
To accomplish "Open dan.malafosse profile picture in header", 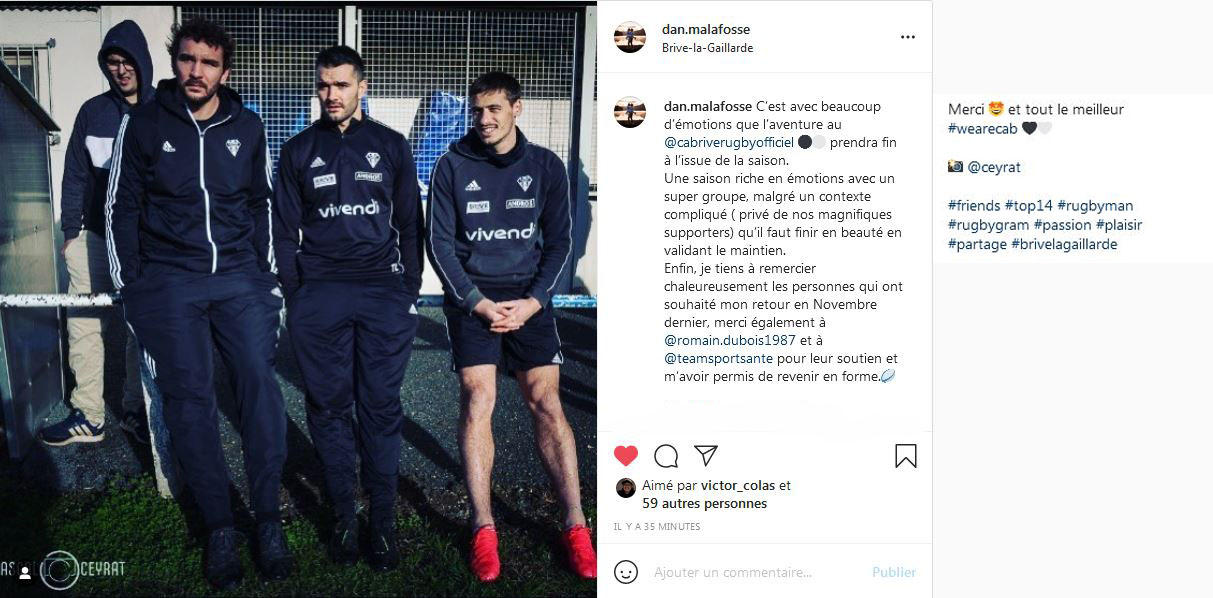I will coord(630,37).
